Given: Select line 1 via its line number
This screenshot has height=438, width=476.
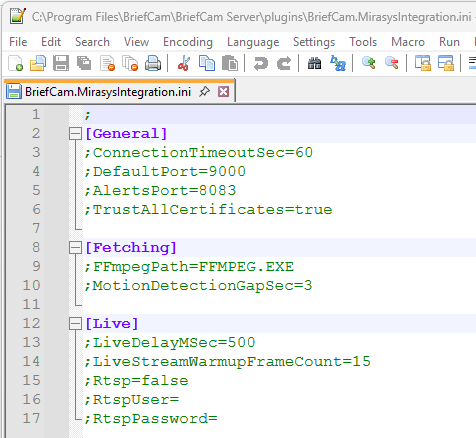Looking at the screenshot, I should (36, 115).
